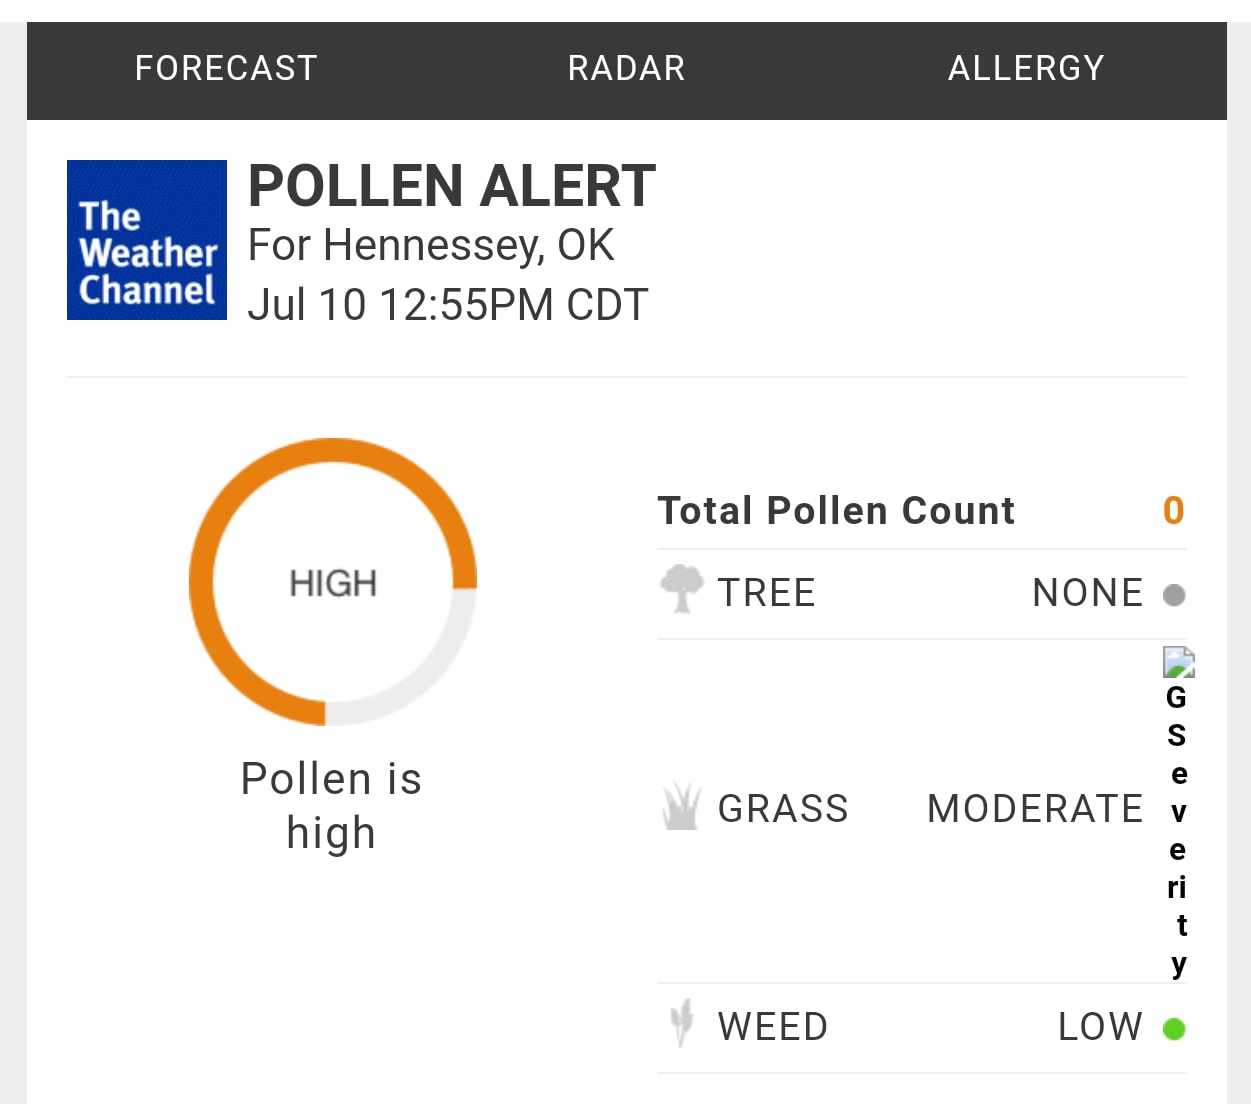Click the orange total count value 0
The width and height of the screenshot is (1251, 1104).
[1174, 511]
